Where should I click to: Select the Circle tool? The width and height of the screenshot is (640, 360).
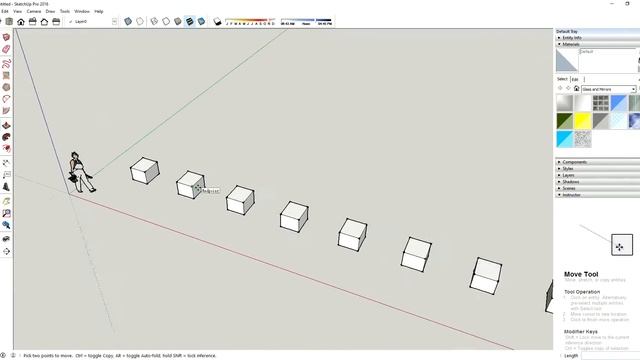[x=6, y=87]
